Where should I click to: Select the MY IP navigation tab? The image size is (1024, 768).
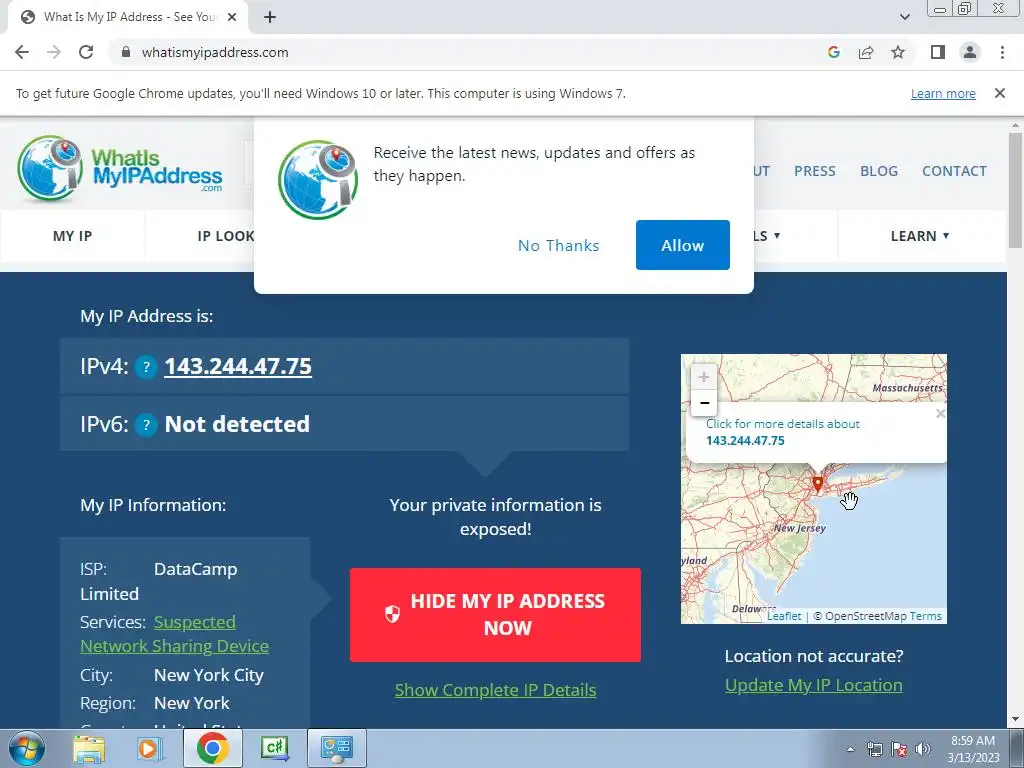[72, 236]
